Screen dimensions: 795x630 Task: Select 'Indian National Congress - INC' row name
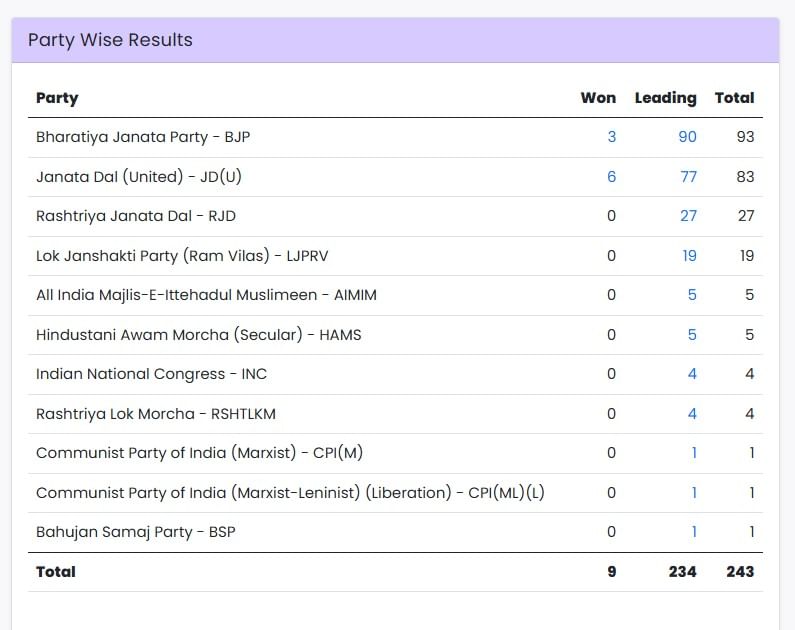click(151, 374)
